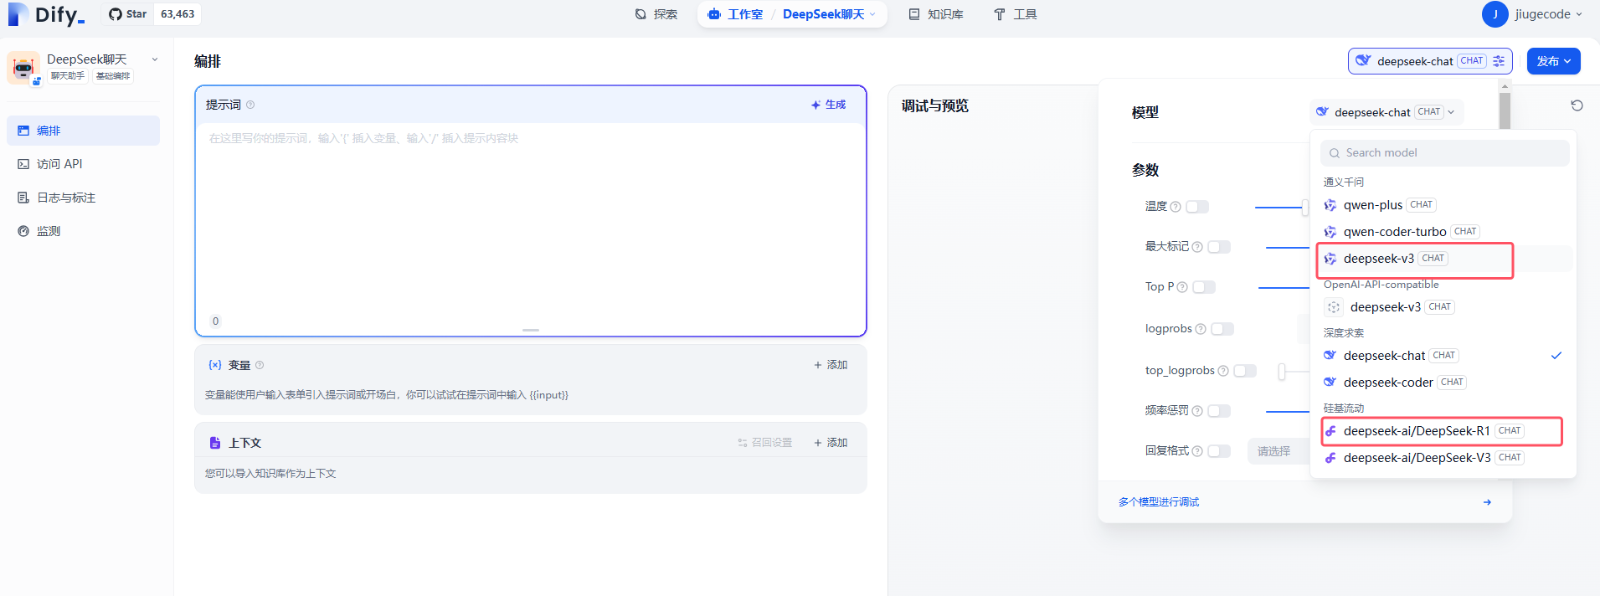
Task: Click 生成 to generate prompt
Action: [x=829, y=105]
